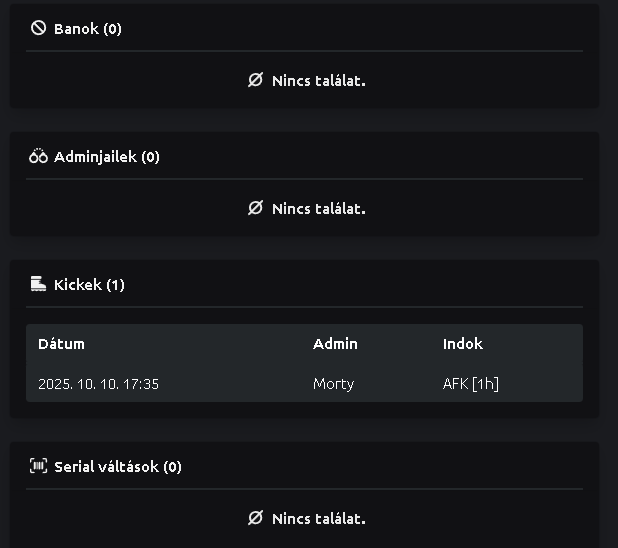Click the empty-set icon in Serial váltások section

255,518
